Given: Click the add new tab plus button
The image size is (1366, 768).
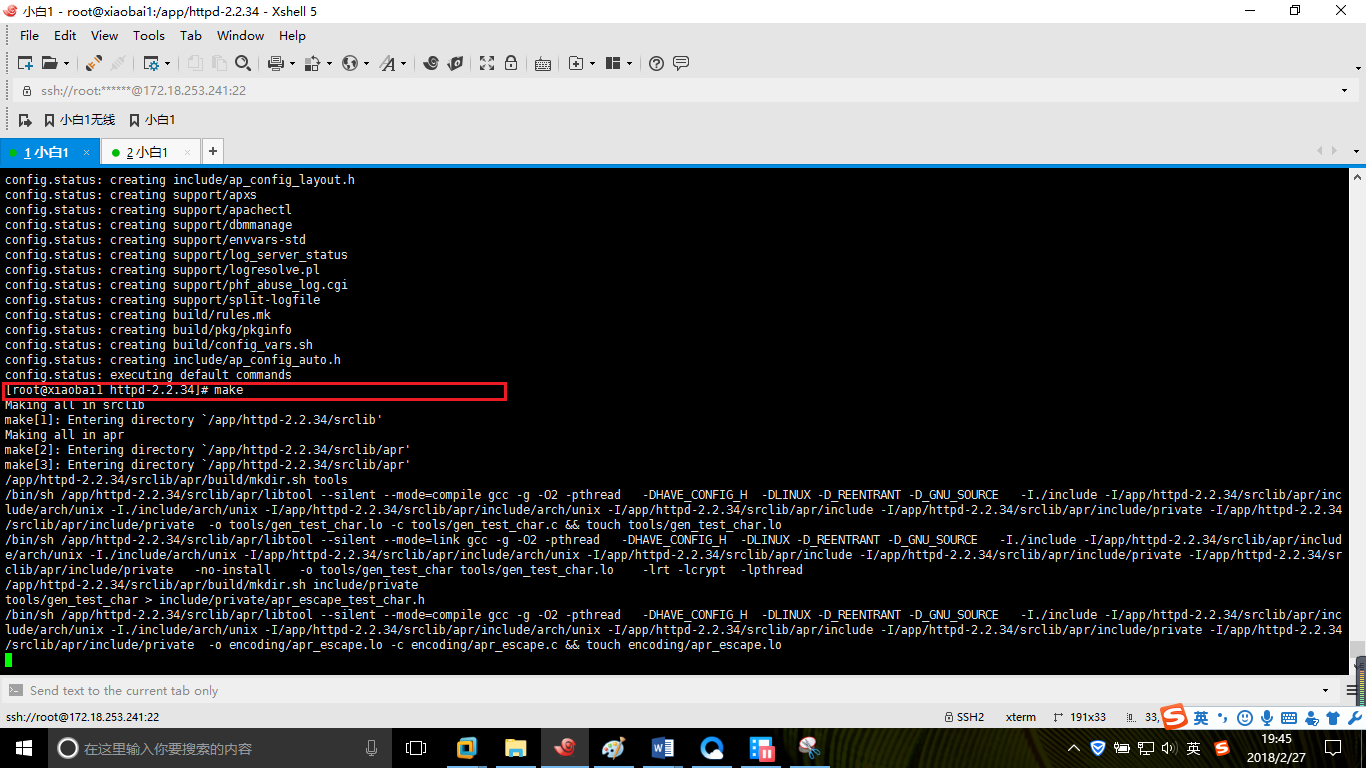Looking at the screenshot, I should [212, 152].
